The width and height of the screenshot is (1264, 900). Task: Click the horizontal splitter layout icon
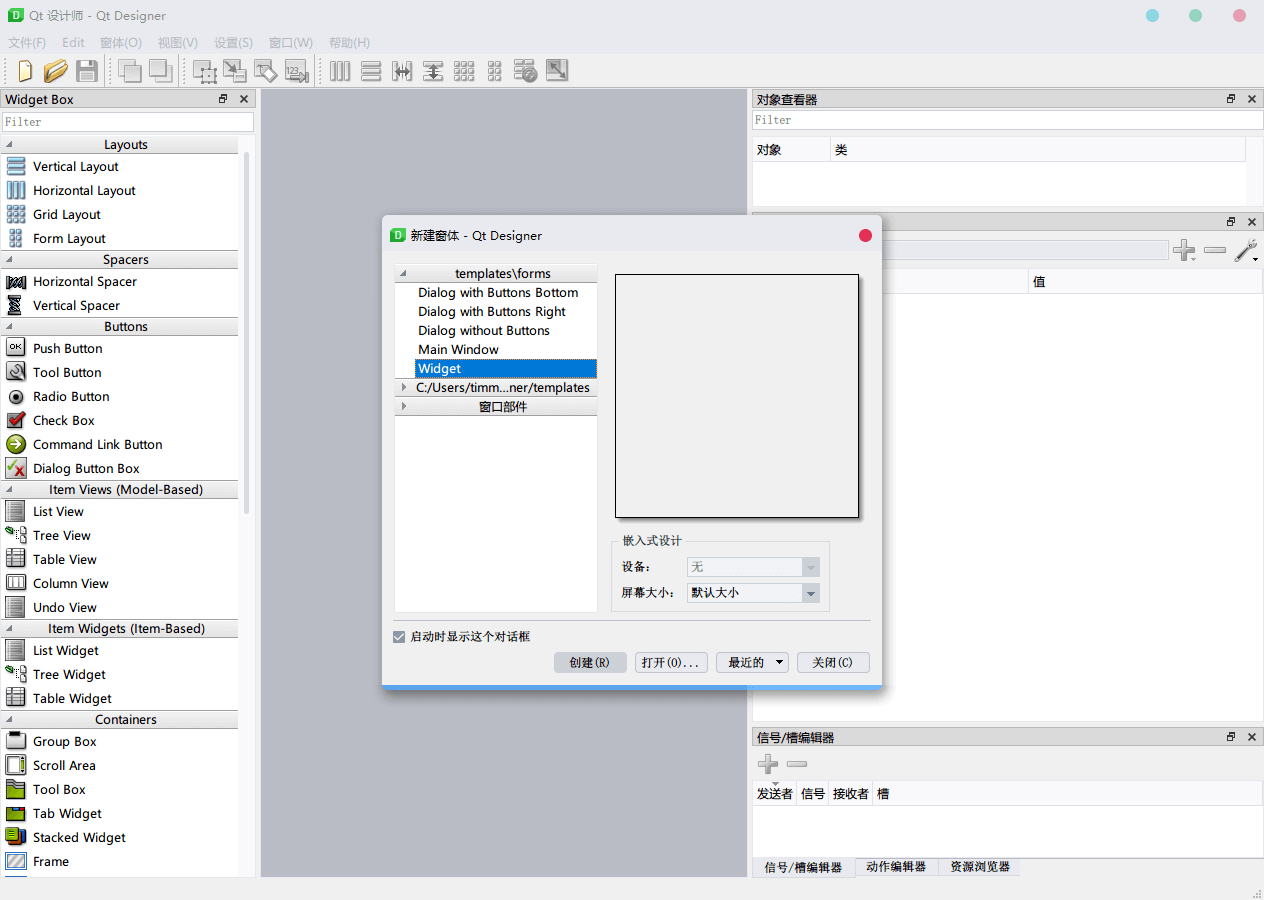(402, 71)
